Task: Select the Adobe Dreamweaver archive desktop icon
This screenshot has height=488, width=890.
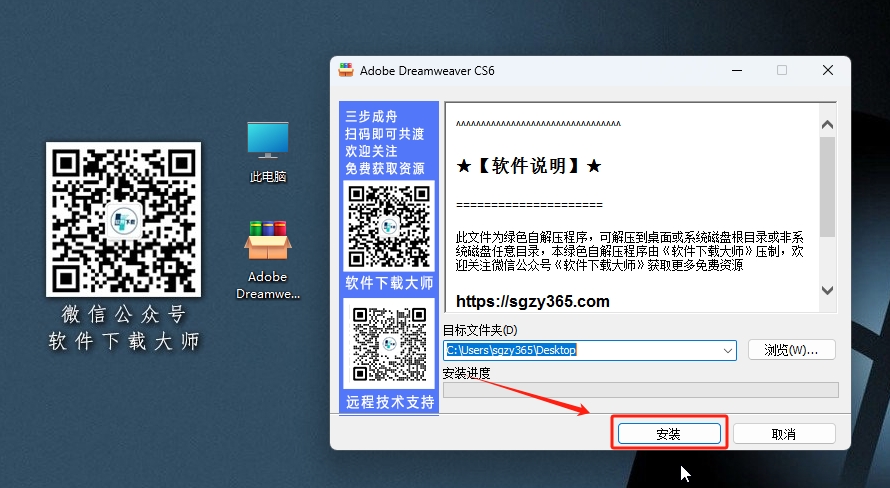Action: point(267,260)
